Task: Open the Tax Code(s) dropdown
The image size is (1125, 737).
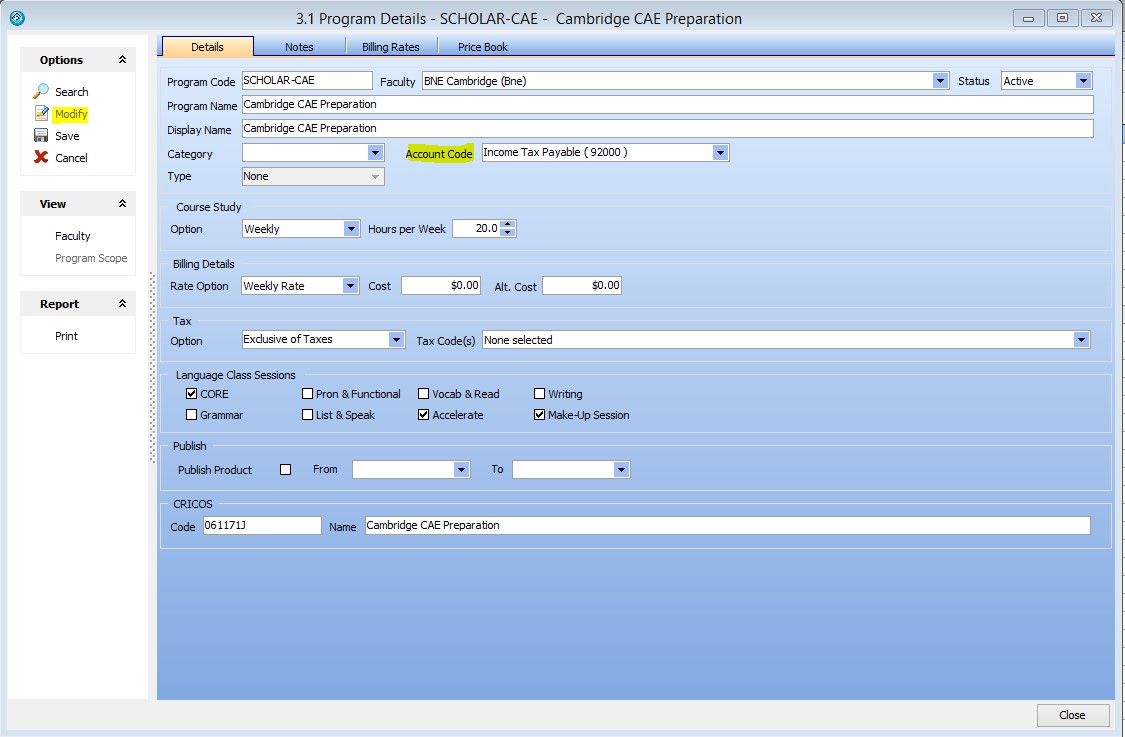Action: (x=1081, y=339)
